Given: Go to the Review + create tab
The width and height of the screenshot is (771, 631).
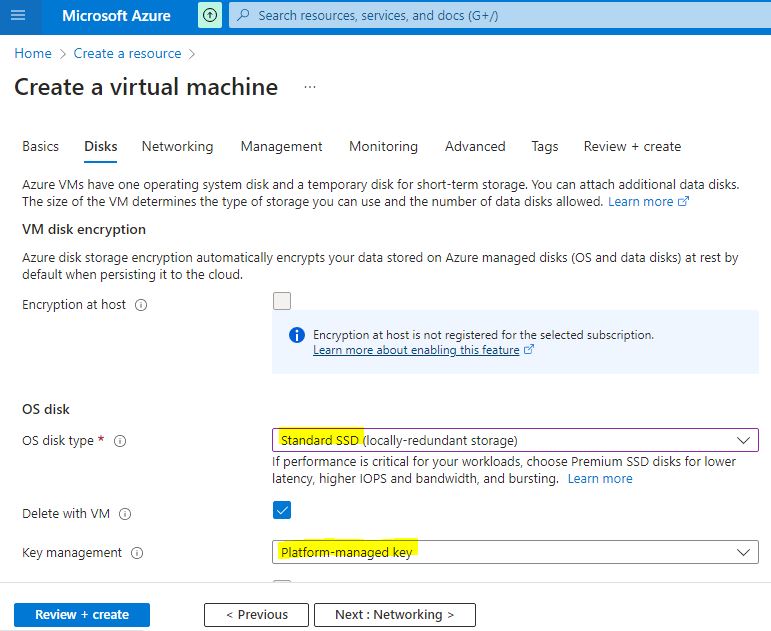Looking at the screenshot, I should click(x=632, y=146).
